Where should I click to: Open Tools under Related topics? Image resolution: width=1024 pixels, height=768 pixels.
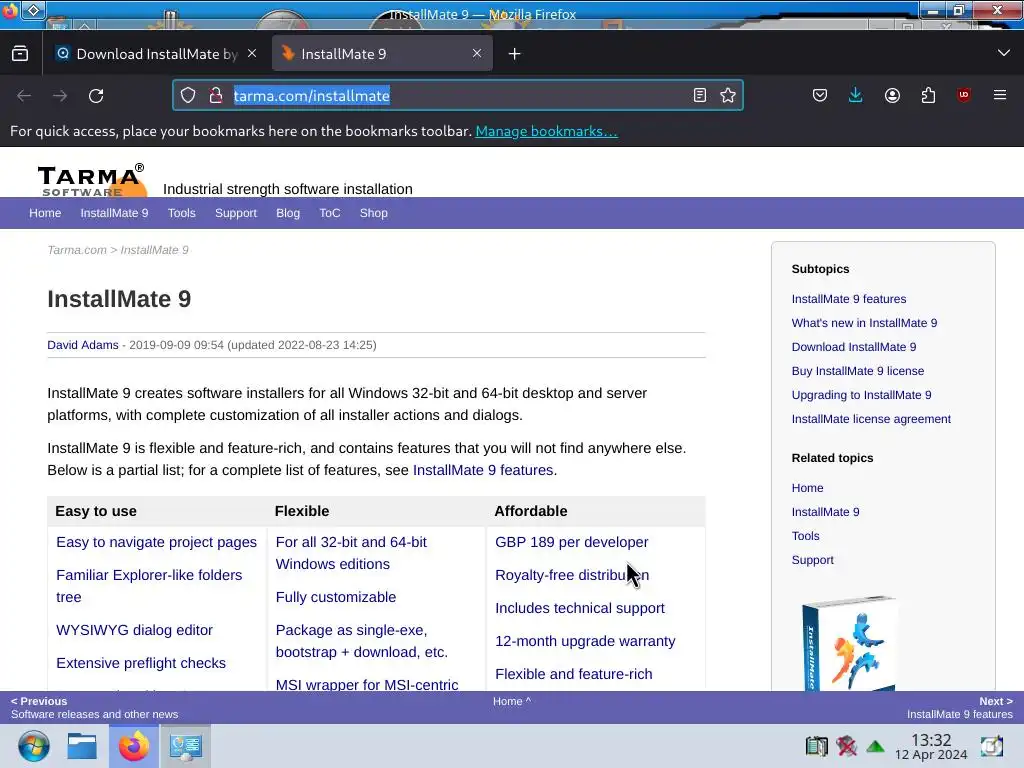pos(805,536)
